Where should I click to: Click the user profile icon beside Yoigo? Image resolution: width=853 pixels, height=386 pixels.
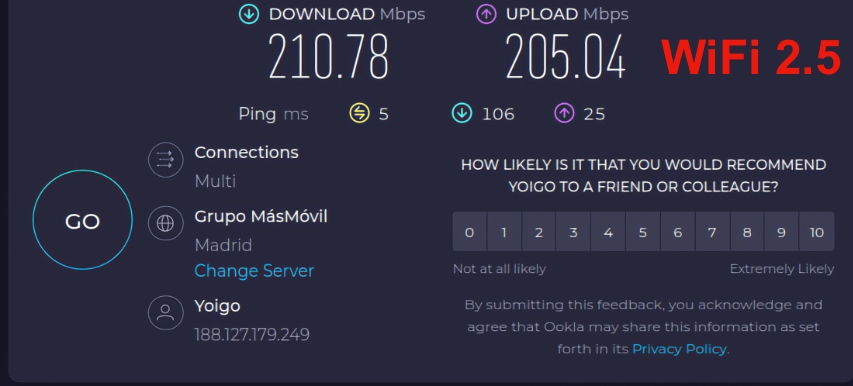click(x=165, y=313)
